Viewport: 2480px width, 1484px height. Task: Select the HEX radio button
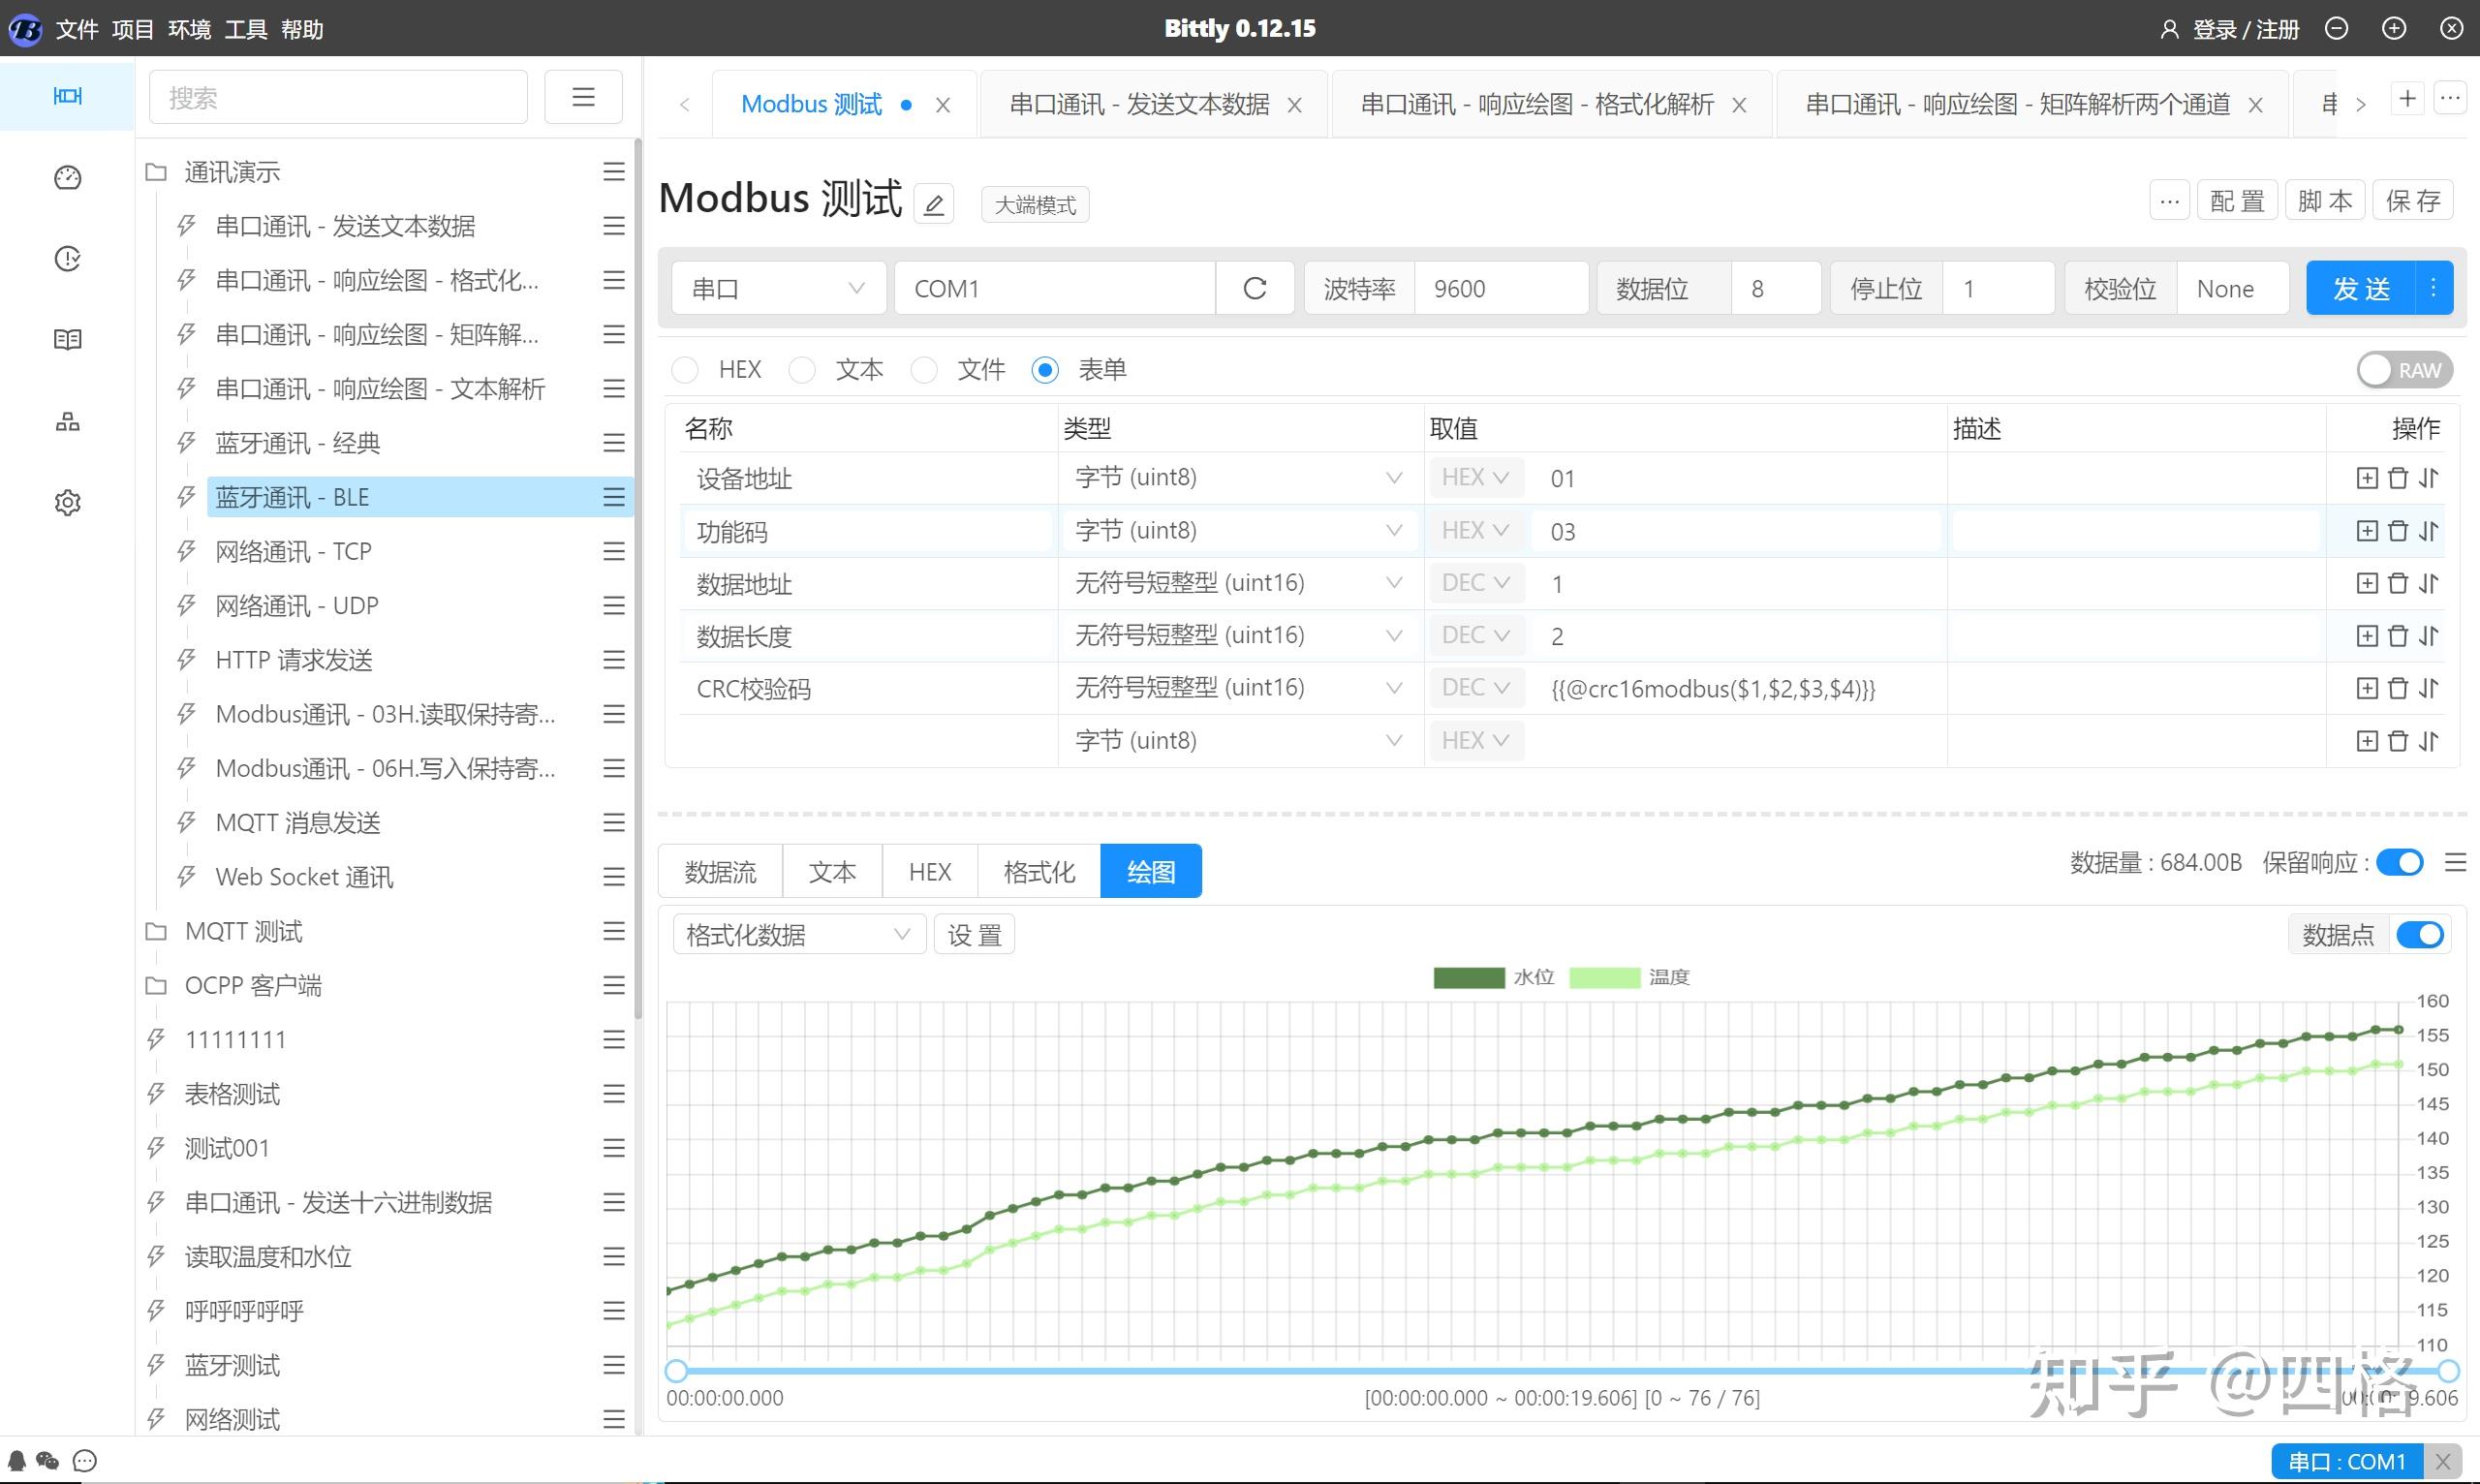point(687,367)
